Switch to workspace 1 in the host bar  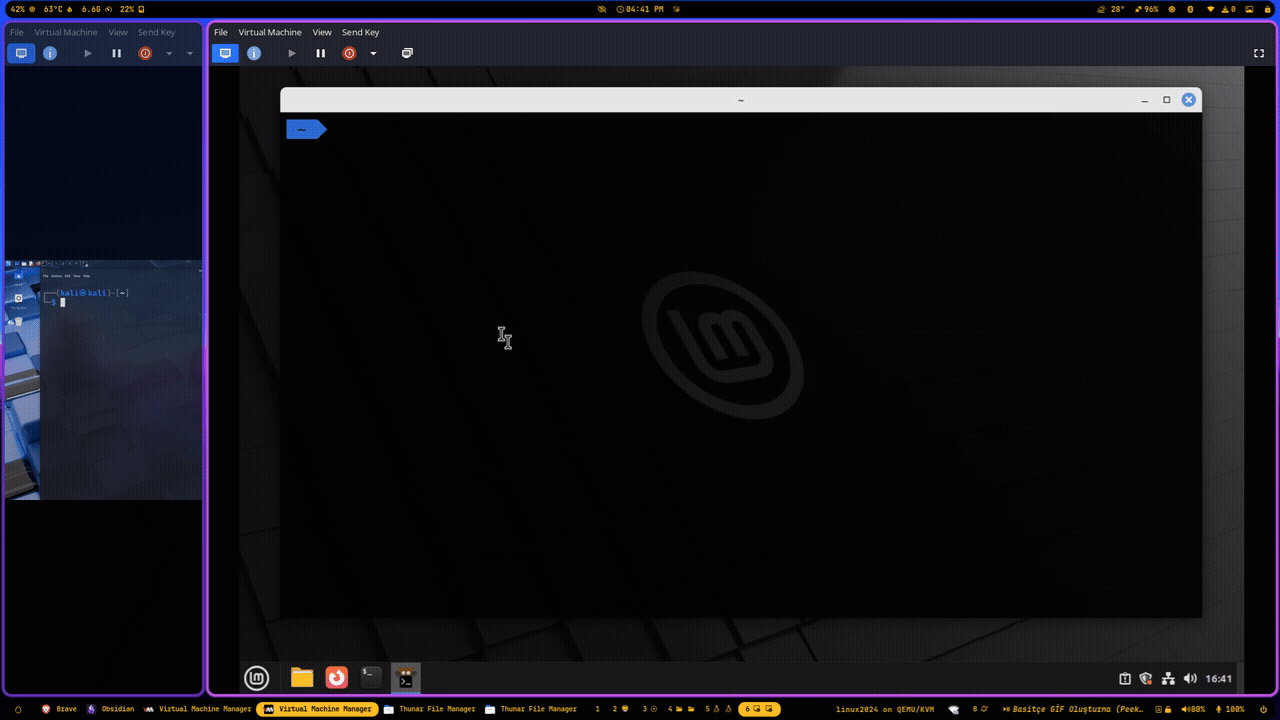597,709
